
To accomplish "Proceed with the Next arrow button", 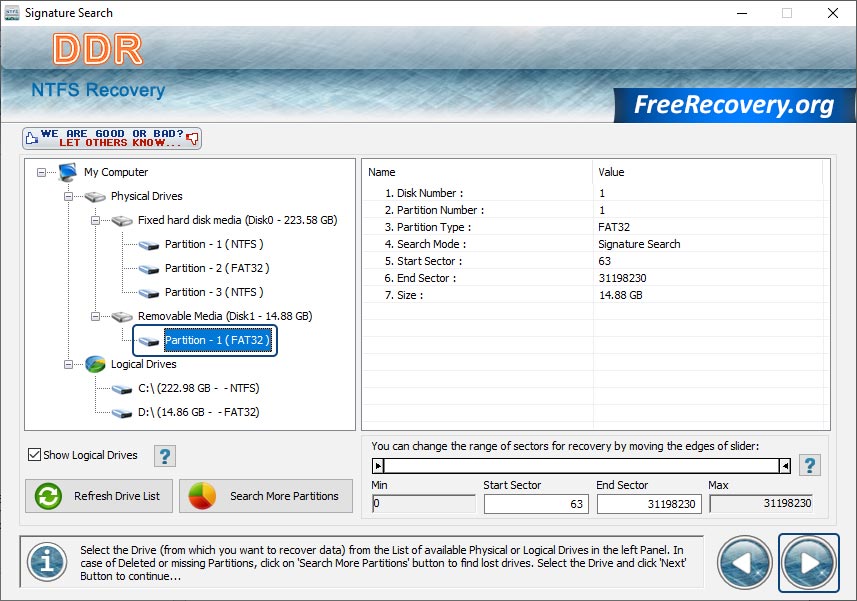I will coord(808,563).
